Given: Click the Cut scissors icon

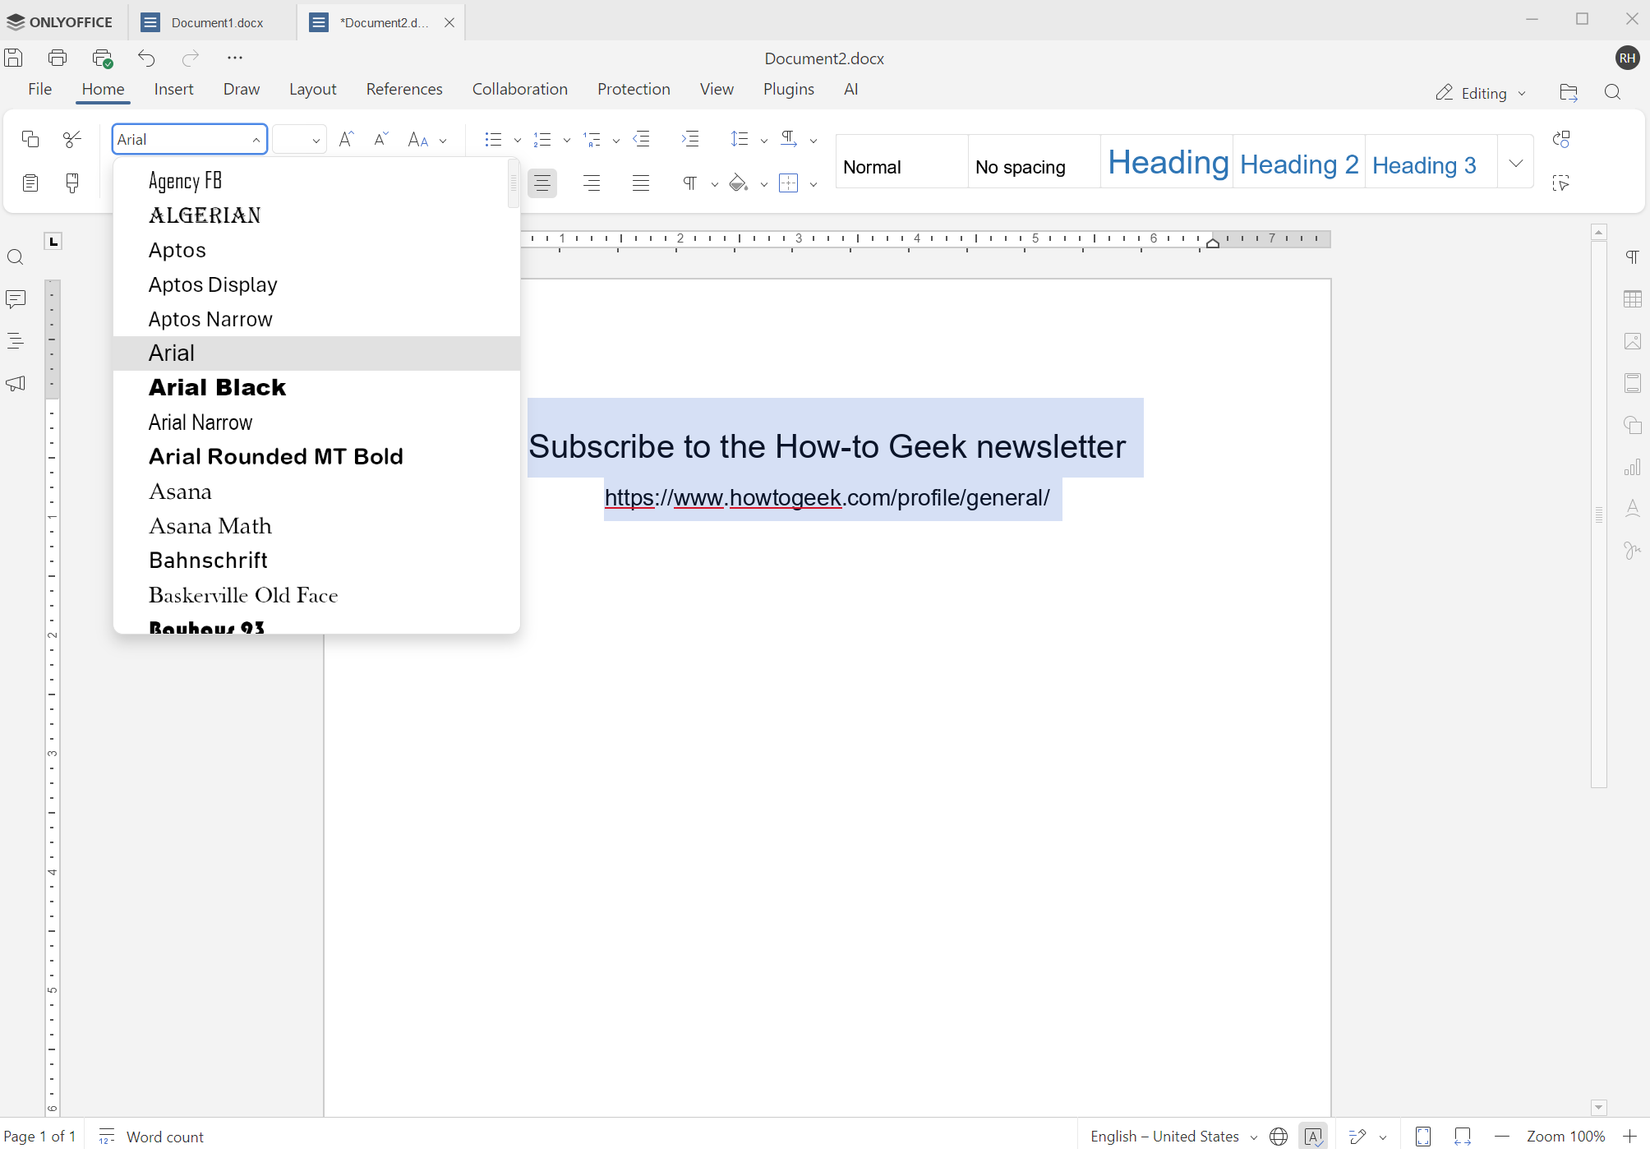Looking at the screenshot, I should click(x=72, y=140).
